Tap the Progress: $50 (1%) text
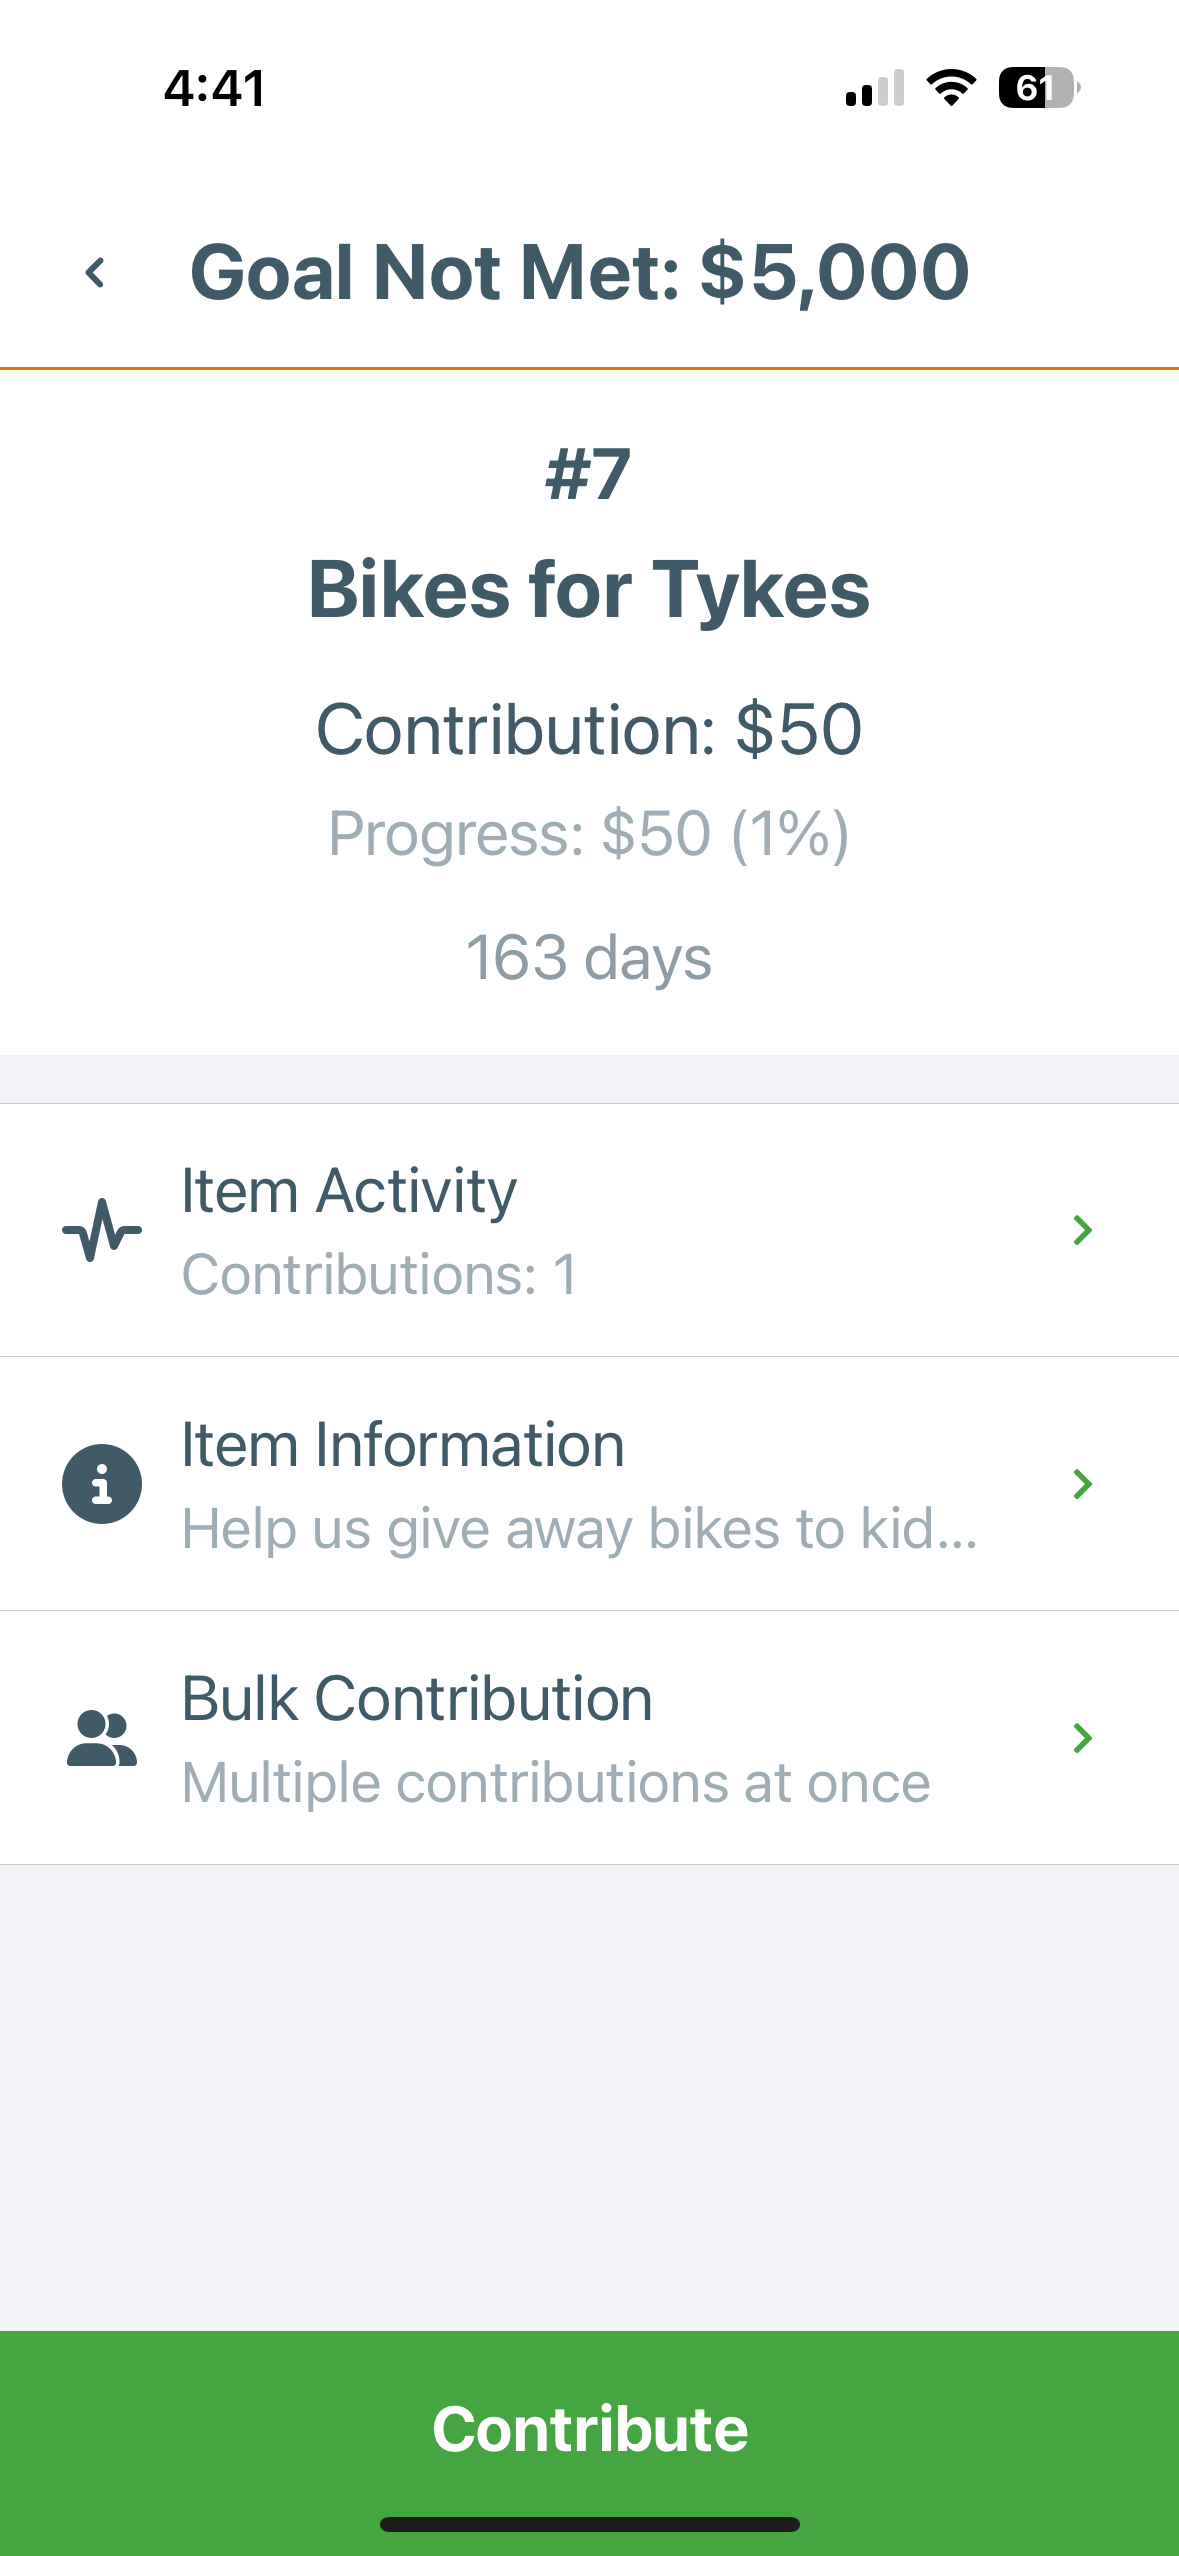The image size is (1179, 2556). coord(589,833)
